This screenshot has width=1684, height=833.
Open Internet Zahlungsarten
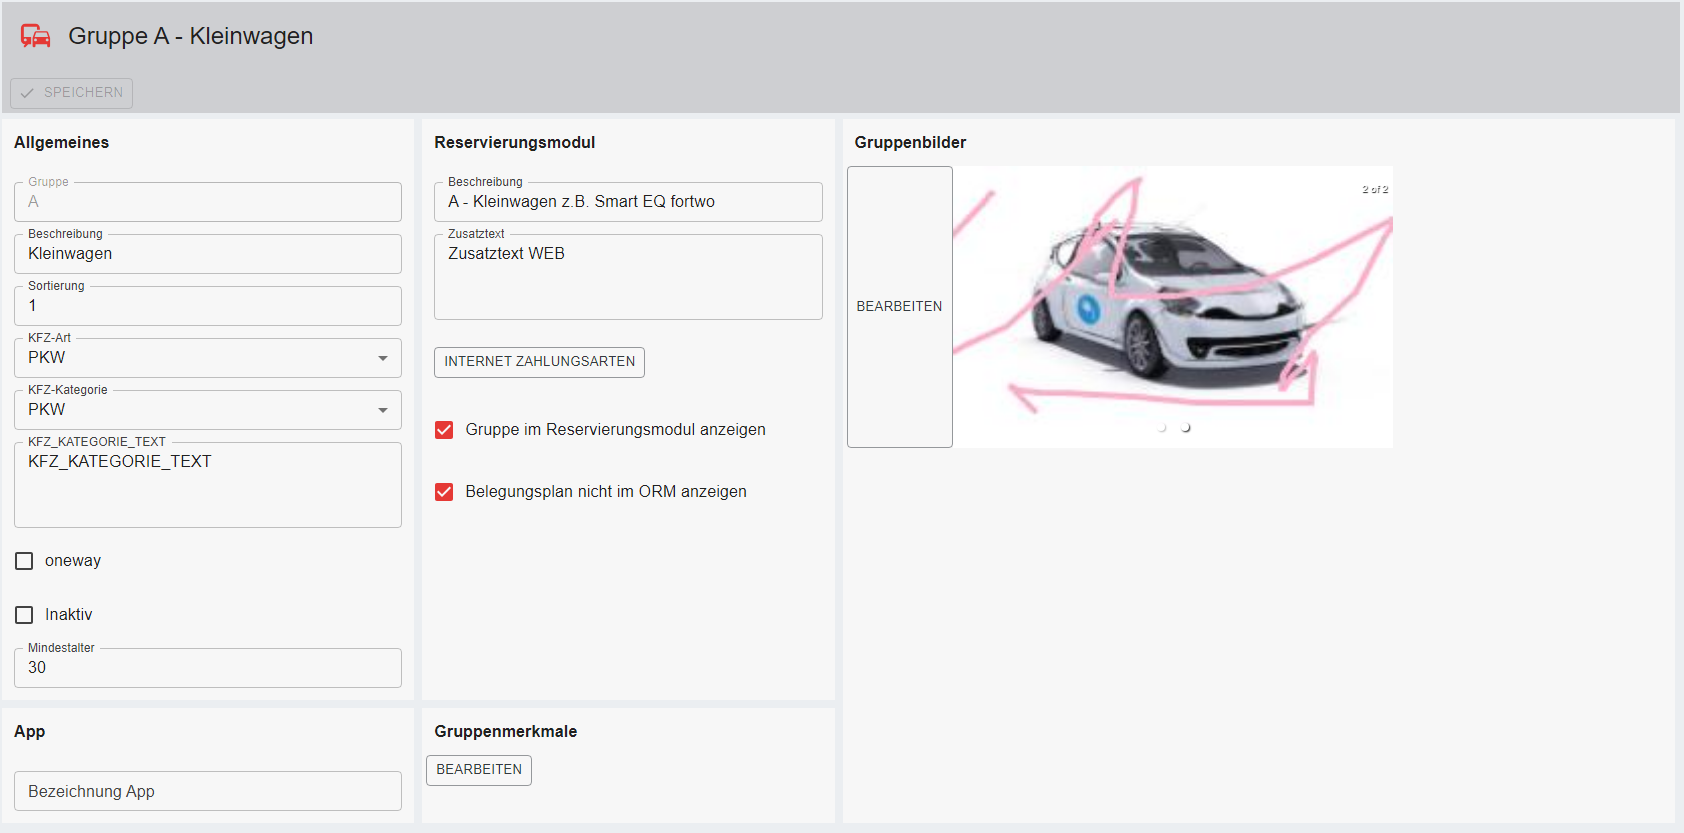tap(539, 362)
